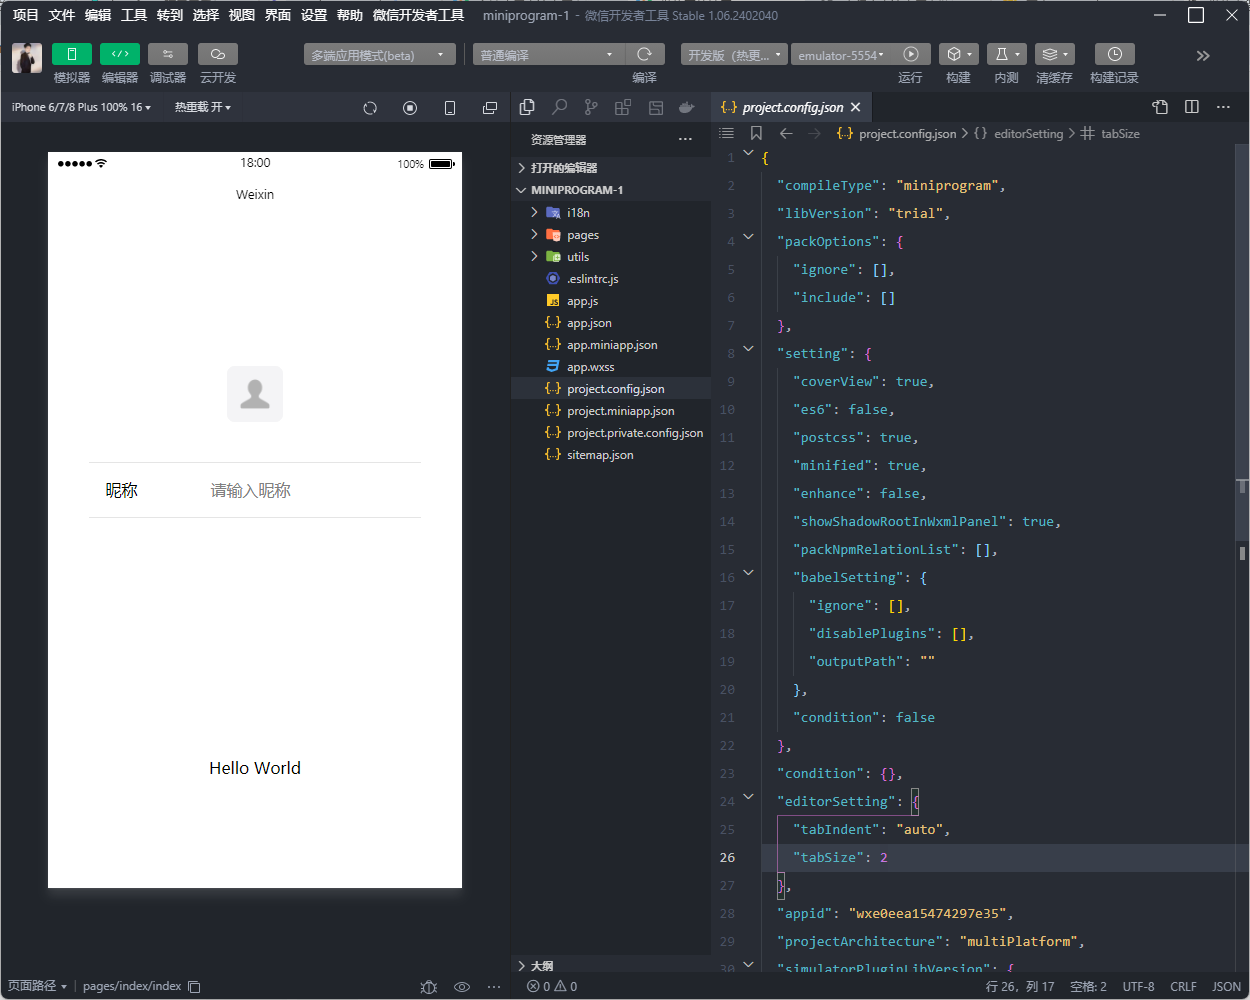Split the editor to the right
1250x1000 pixels.
pyautogui.click(x=1192, y=107)
